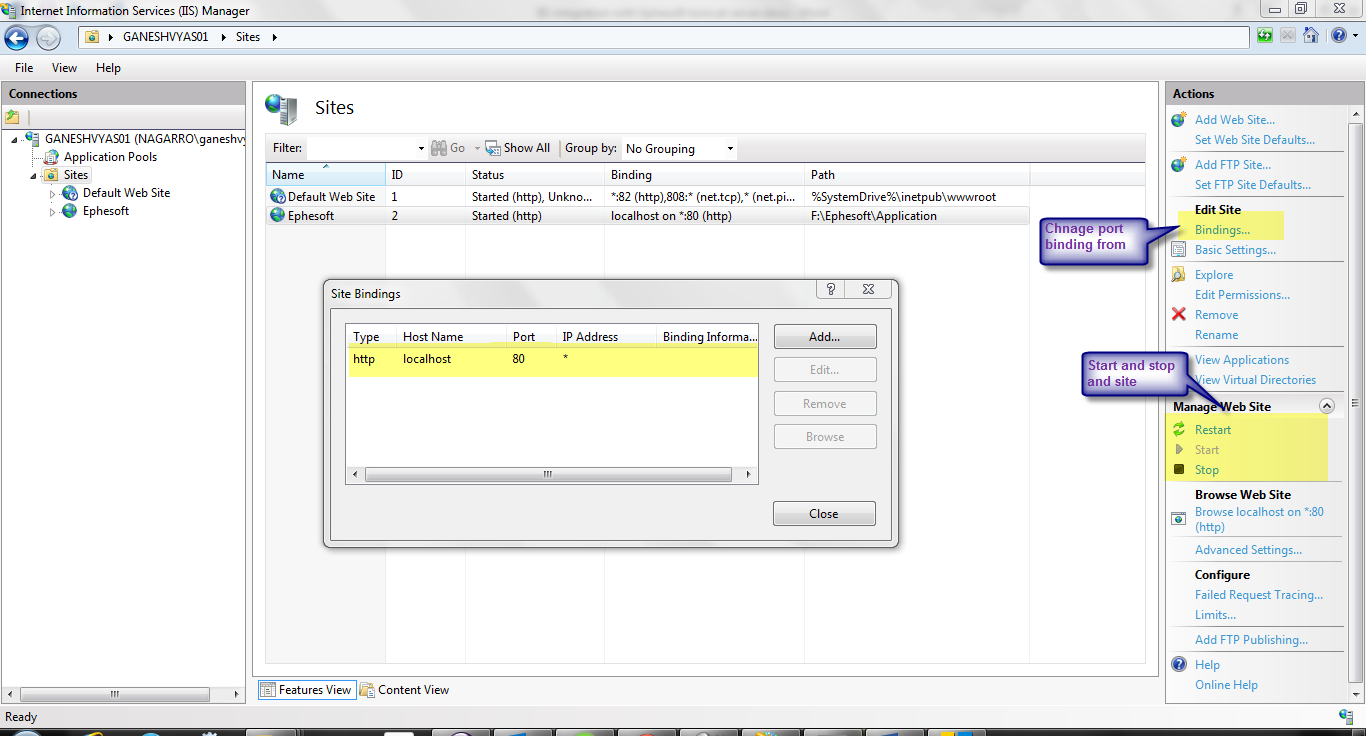Click the home icon in address bar
This screenshot has width=1366, height=736.
[x=1310, y=36]
